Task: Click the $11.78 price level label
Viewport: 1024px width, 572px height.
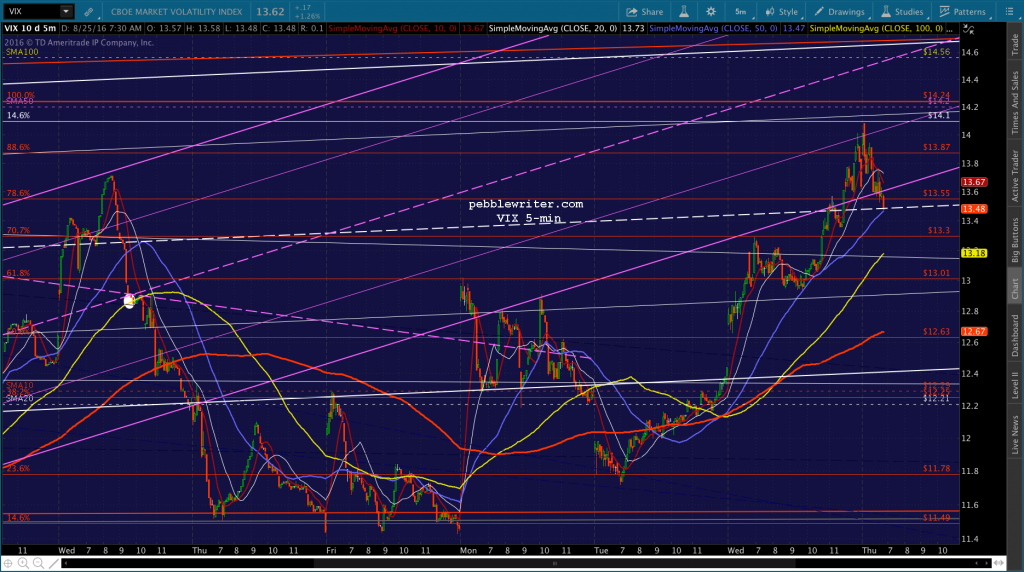Action: coord(936,469)
